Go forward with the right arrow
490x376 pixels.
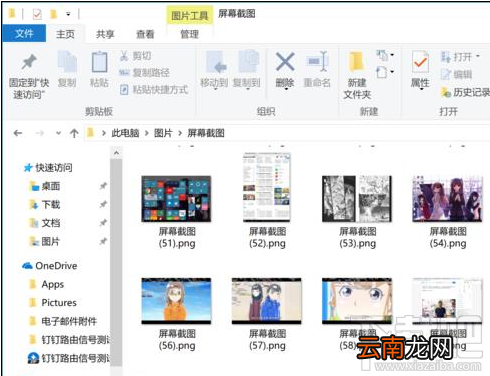click(39, 133)
